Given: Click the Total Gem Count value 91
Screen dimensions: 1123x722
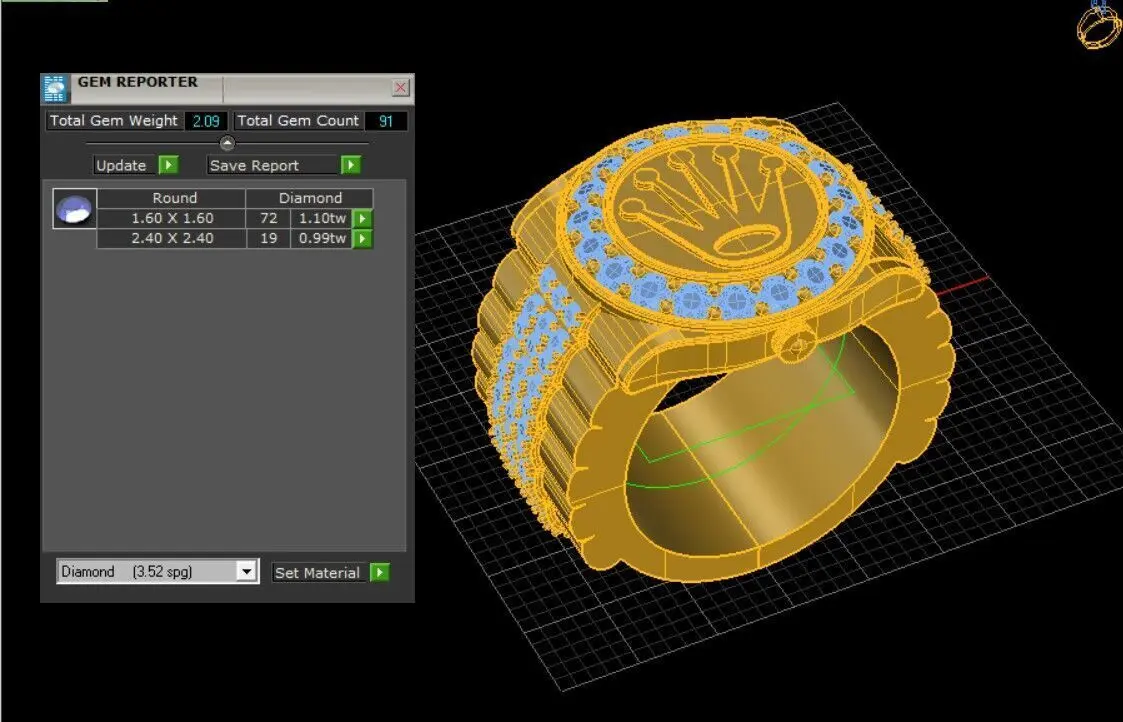Looking at the screenshot, I should tap(386, 121).
